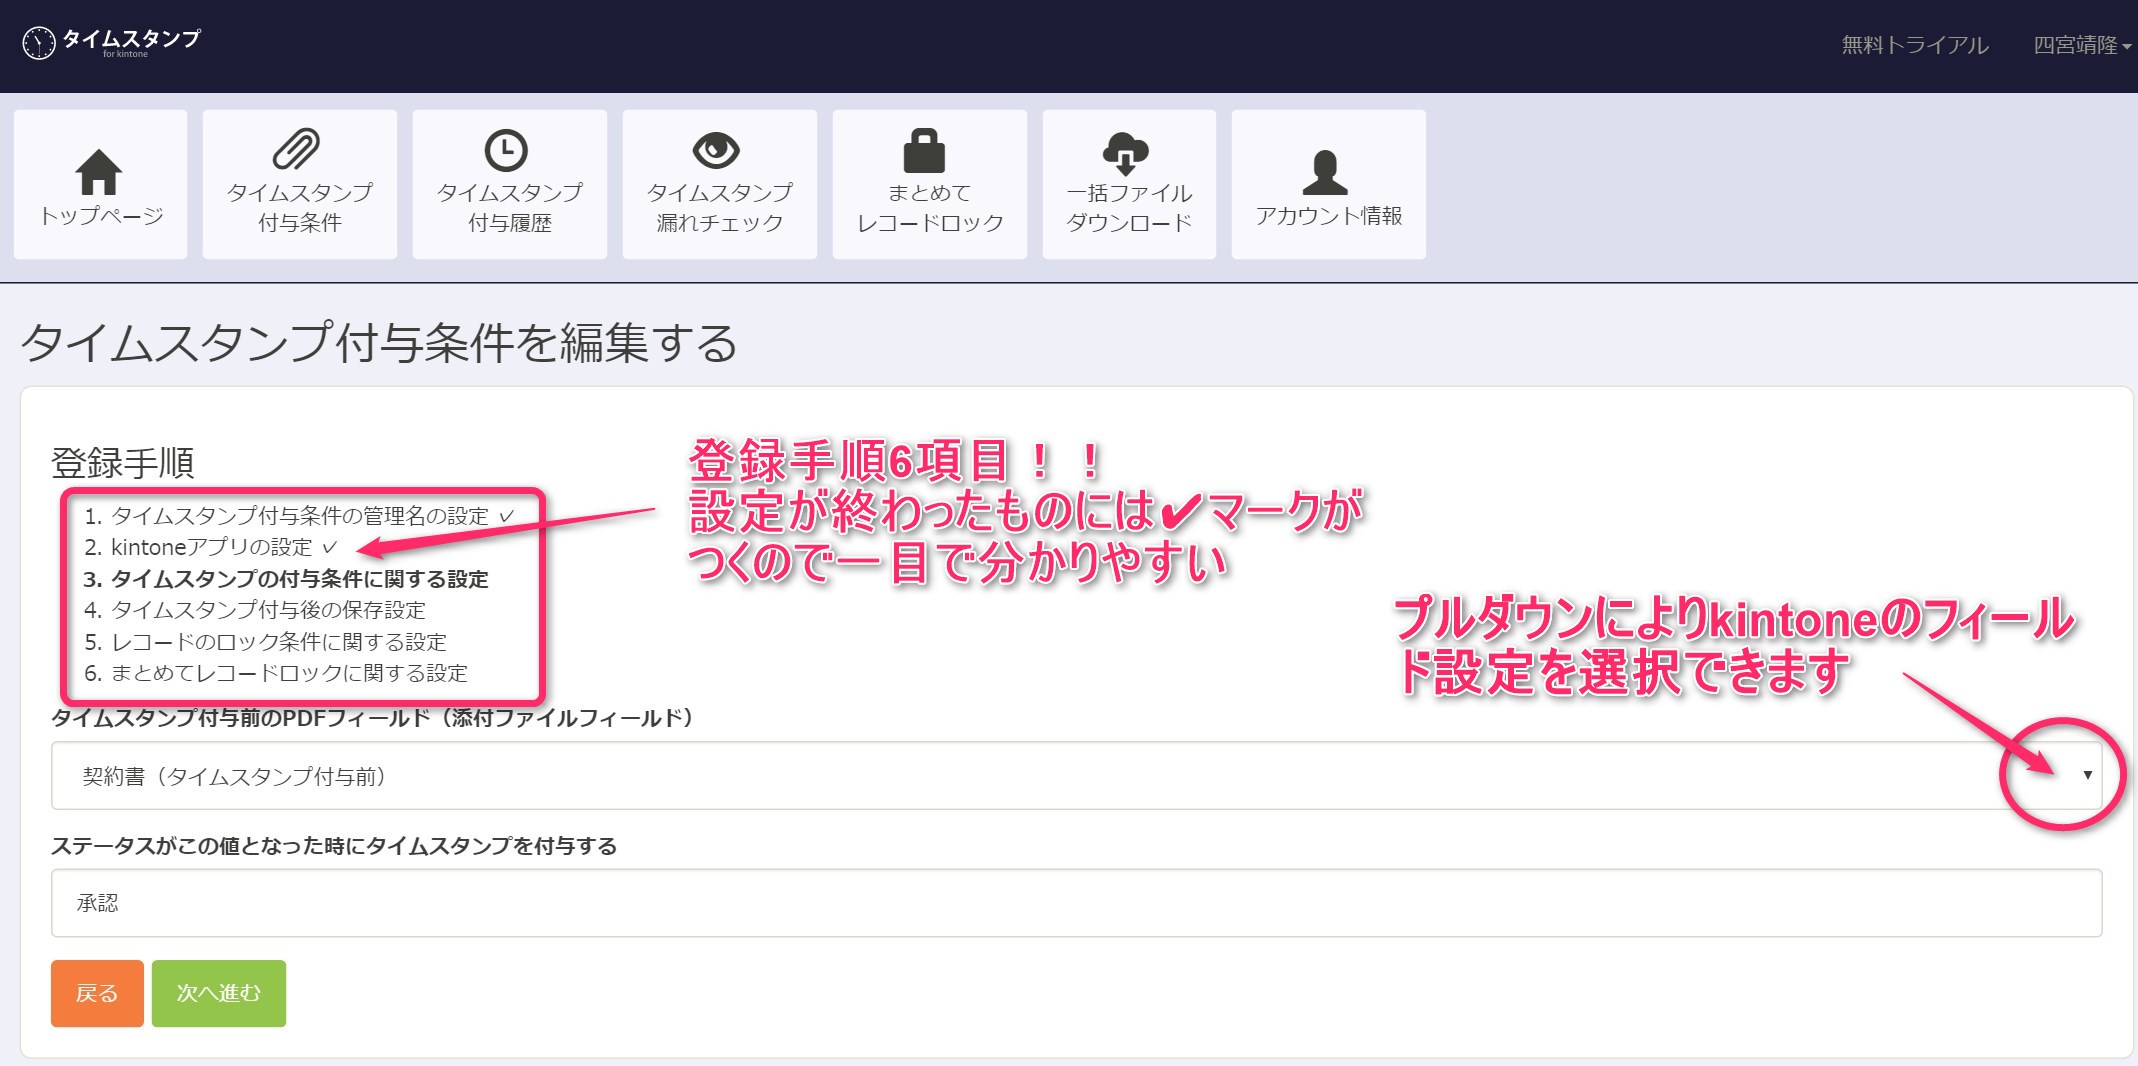Click label ステータスがこの値となった時にタイムスタンプを付与する
This screenshot has width=2138, height=1066.
pyautogui.click(x=334, y=846)
